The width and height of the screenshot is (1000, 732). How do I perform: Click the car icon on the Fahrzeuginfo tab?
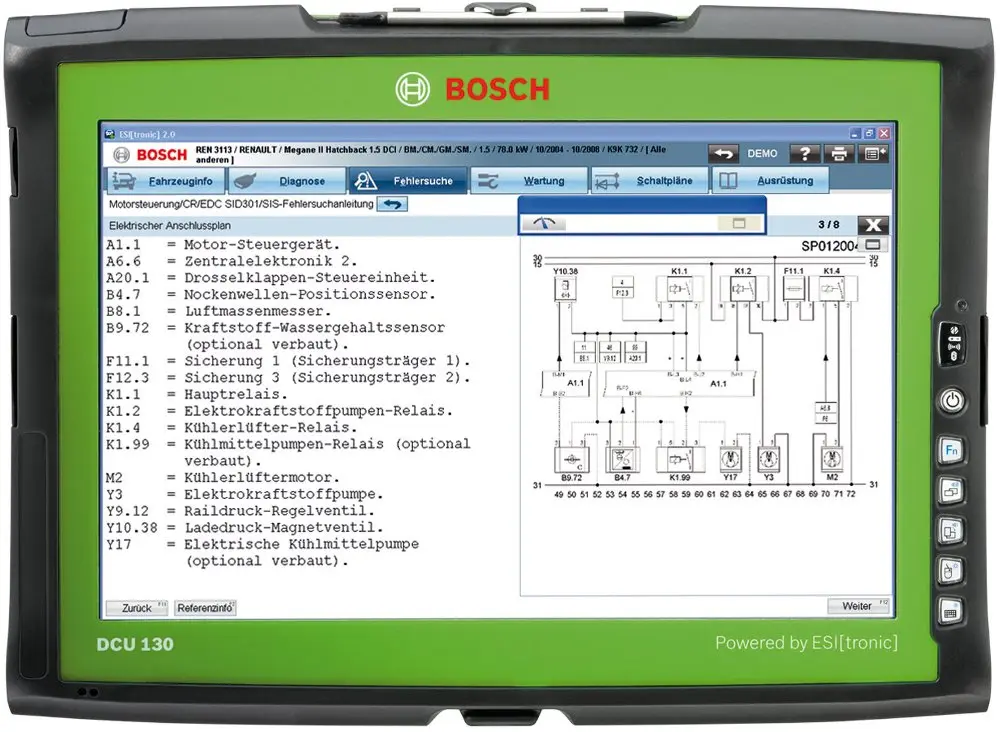(122, 178)
